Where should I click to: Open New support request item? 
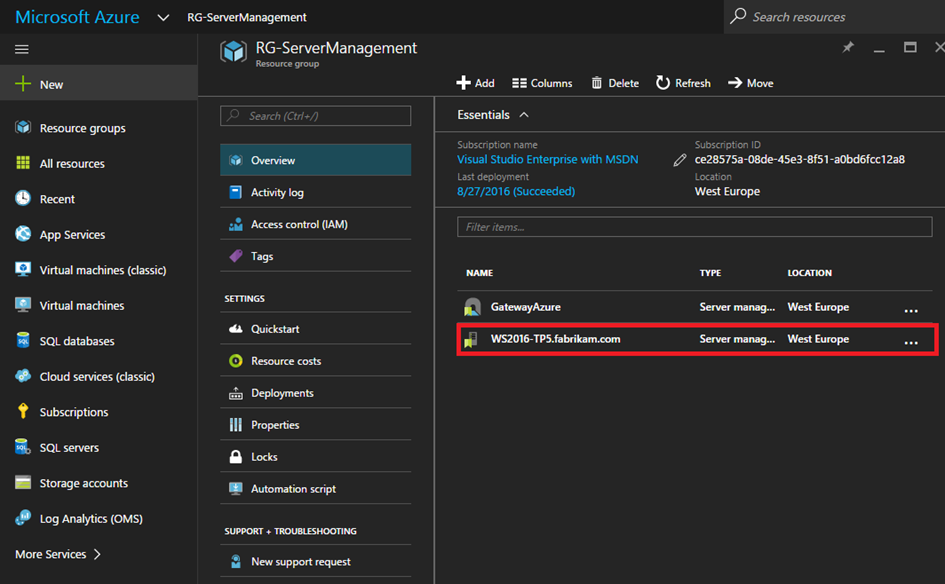pyautogui.click(x=315, y=561)
